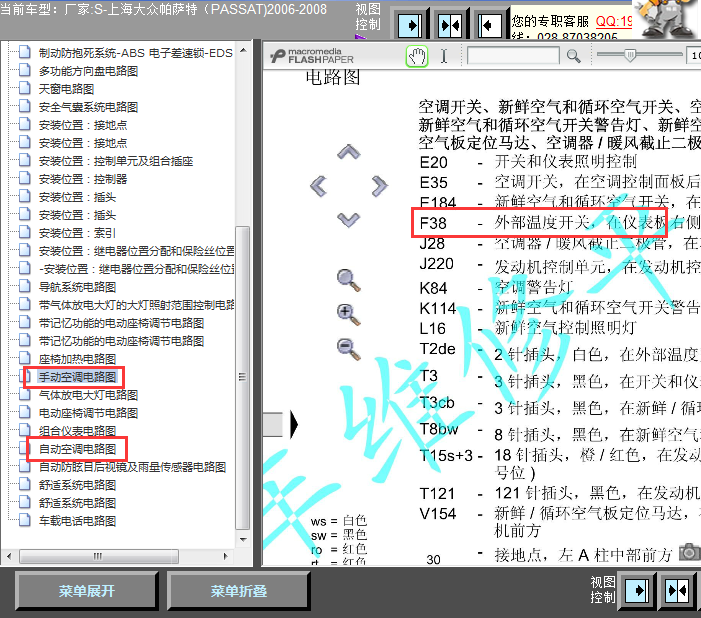Viewport: 701px width, 618px height.
Task: Open 安装位置：控制器 in the tree
Action: (x=83, y=179)
